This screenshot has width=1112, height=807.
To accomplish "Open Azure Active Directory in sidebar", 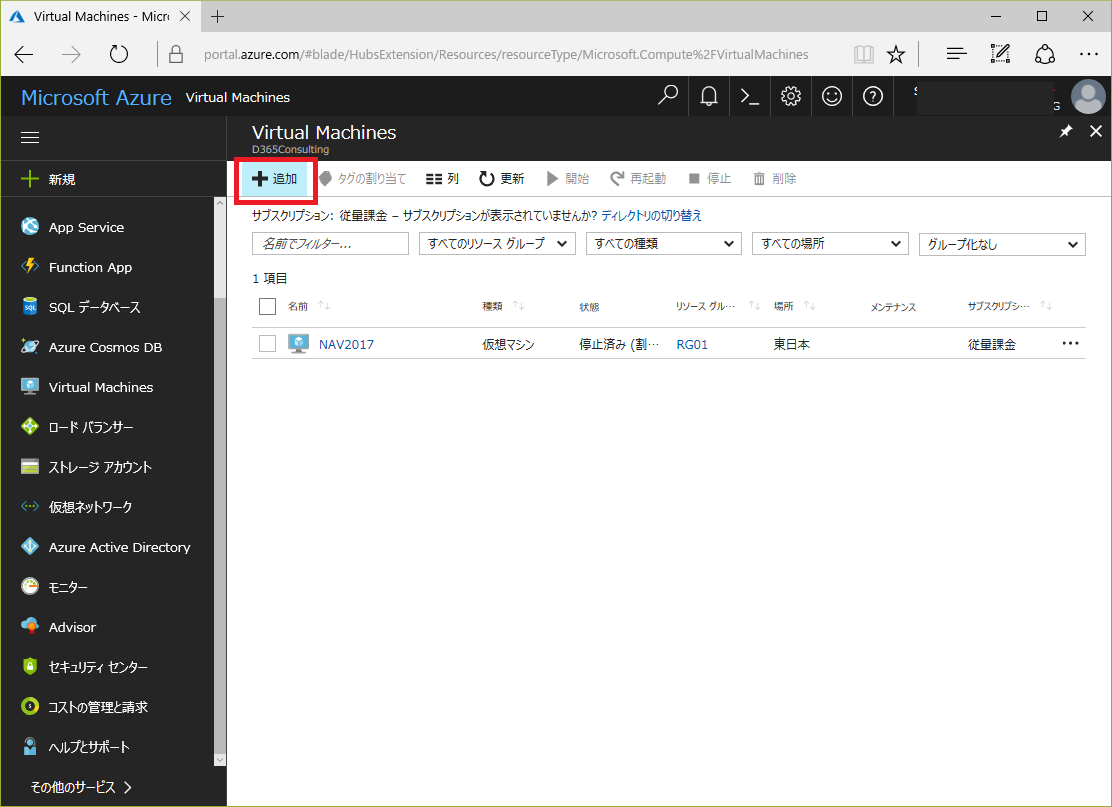I will point(107,547).
